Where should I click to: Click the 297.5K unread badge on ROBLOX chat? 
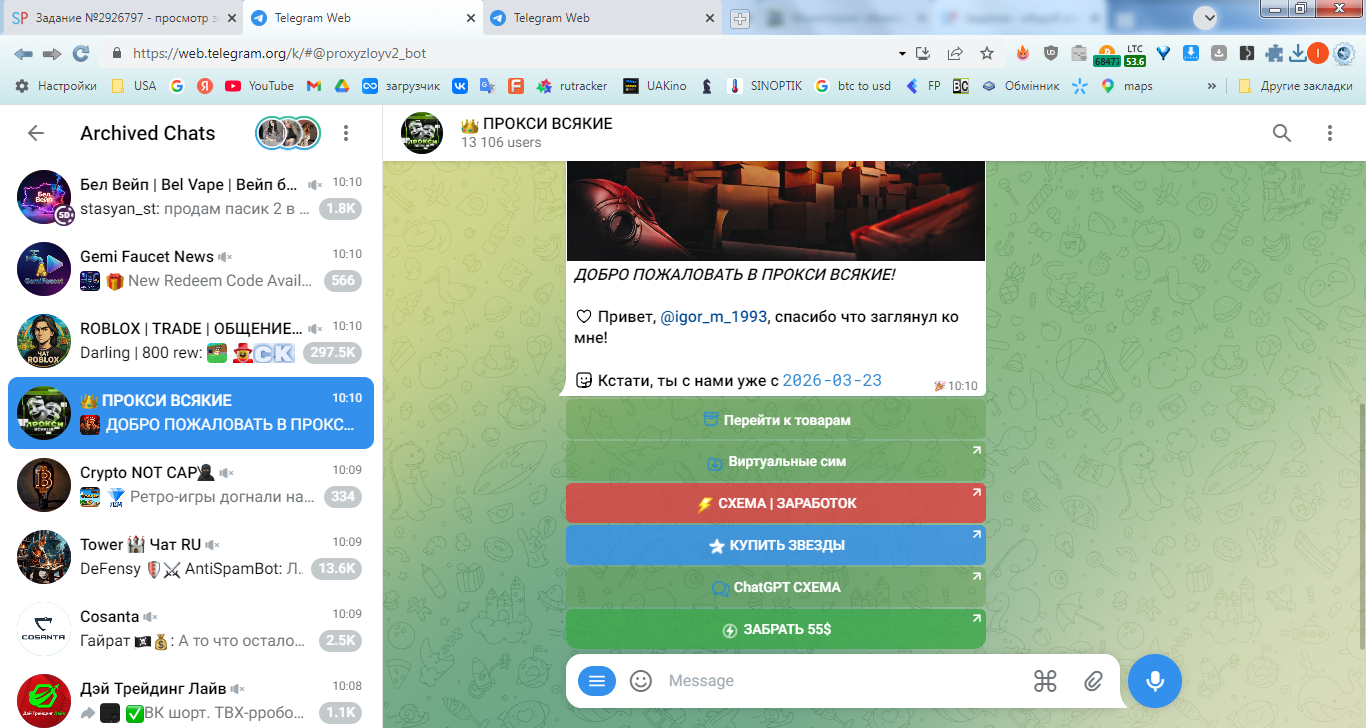pos(332,353)
